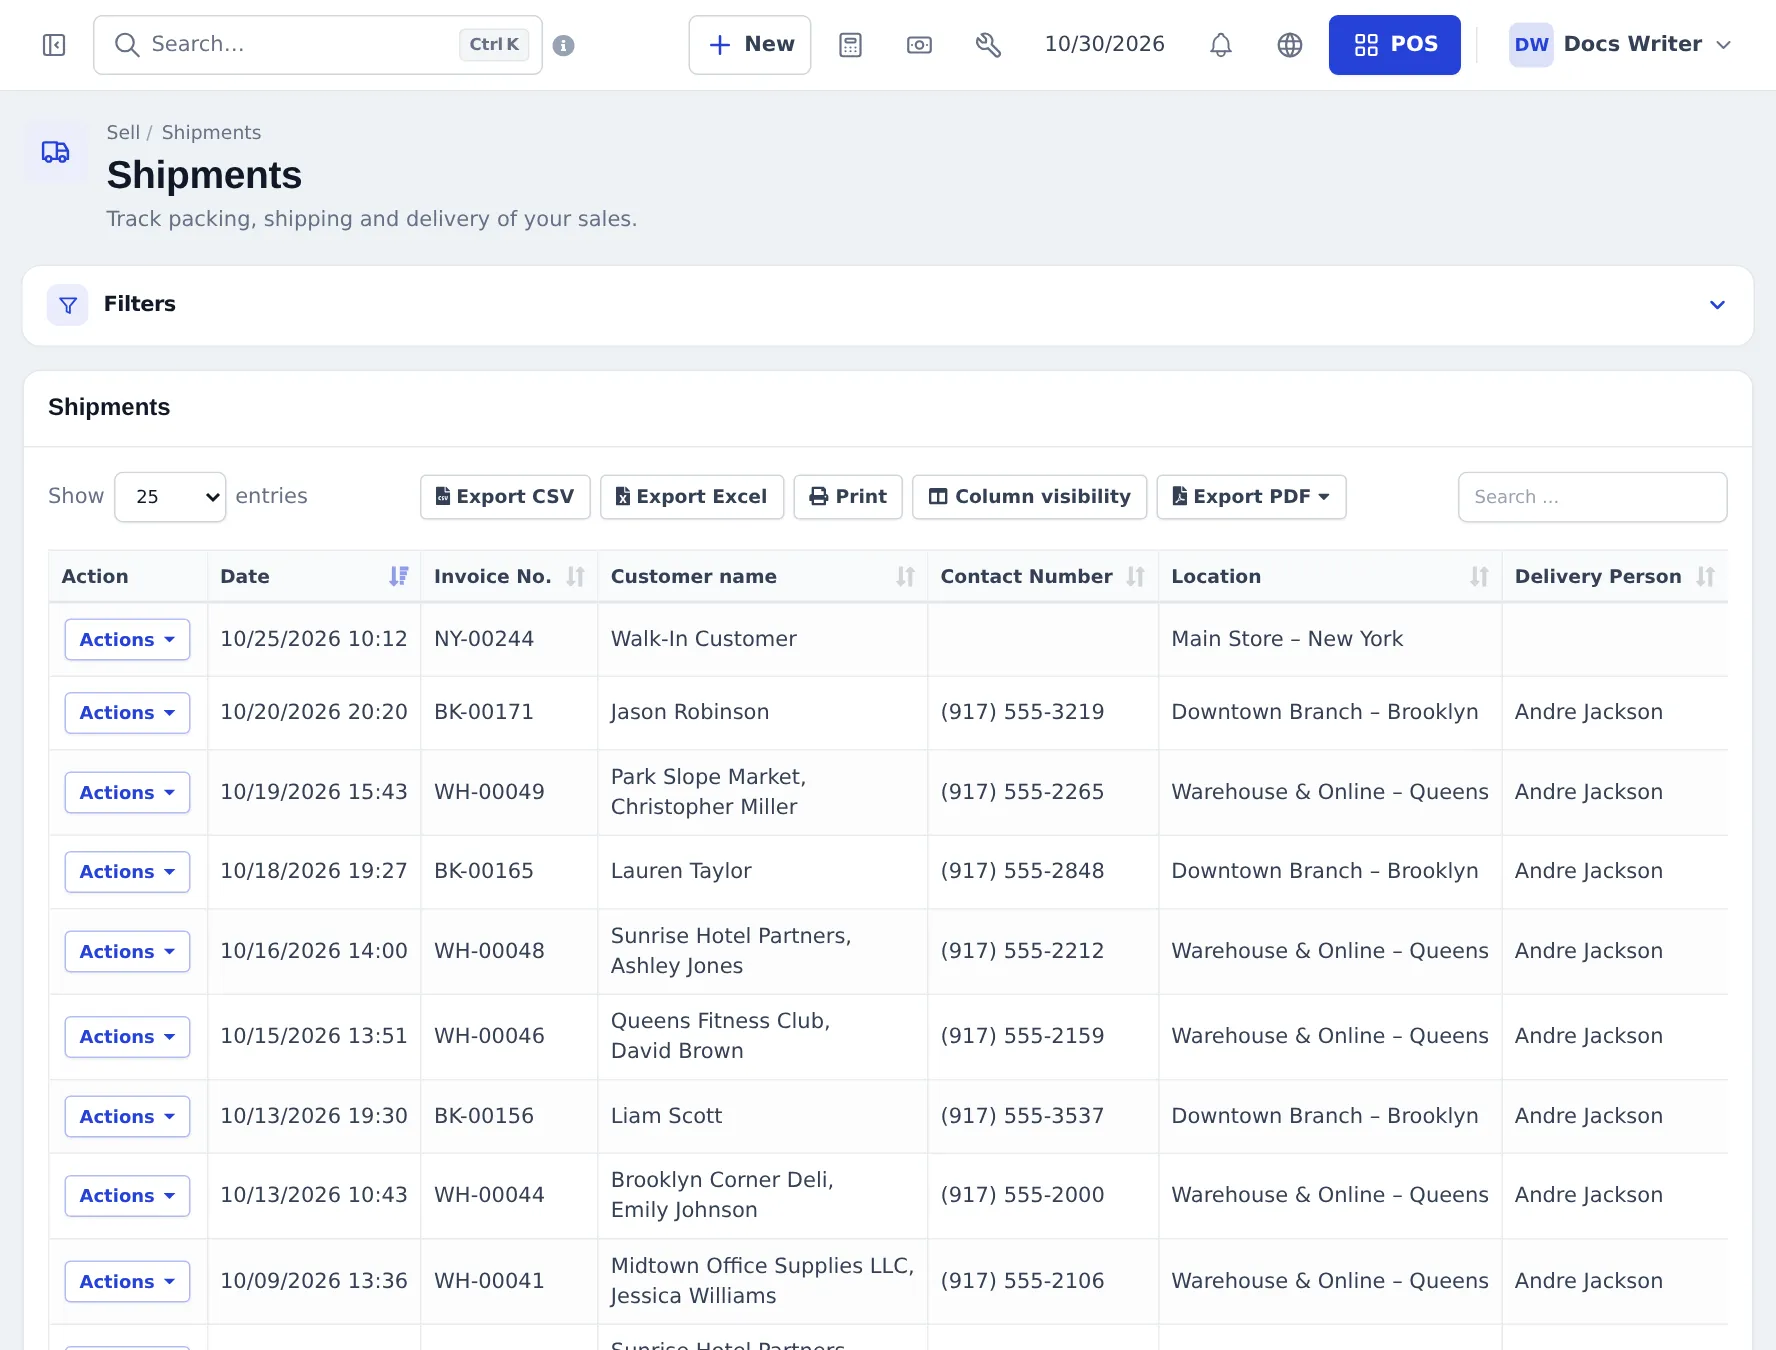The width and height of the screenshot is (1776, 1350).
Task: Click the cash register money icon
Action: [x=919, y=45]
